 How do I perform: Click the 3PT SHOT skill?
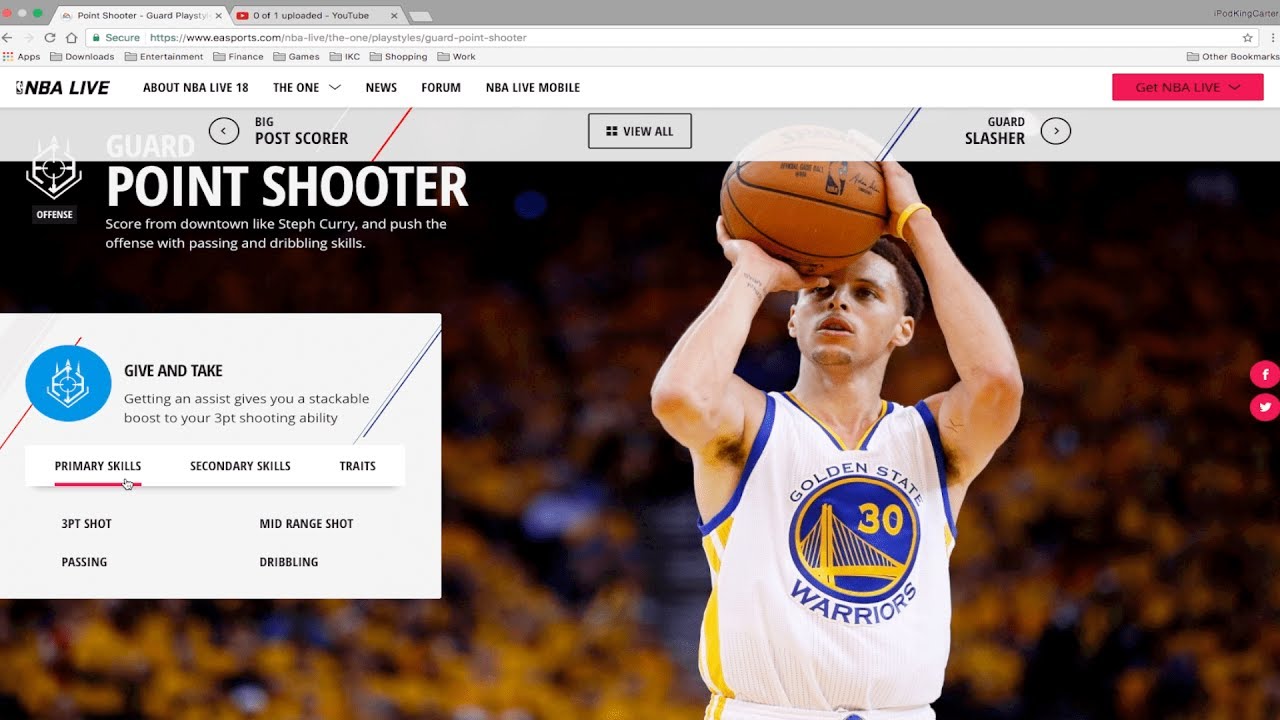[x=87, y=524]
